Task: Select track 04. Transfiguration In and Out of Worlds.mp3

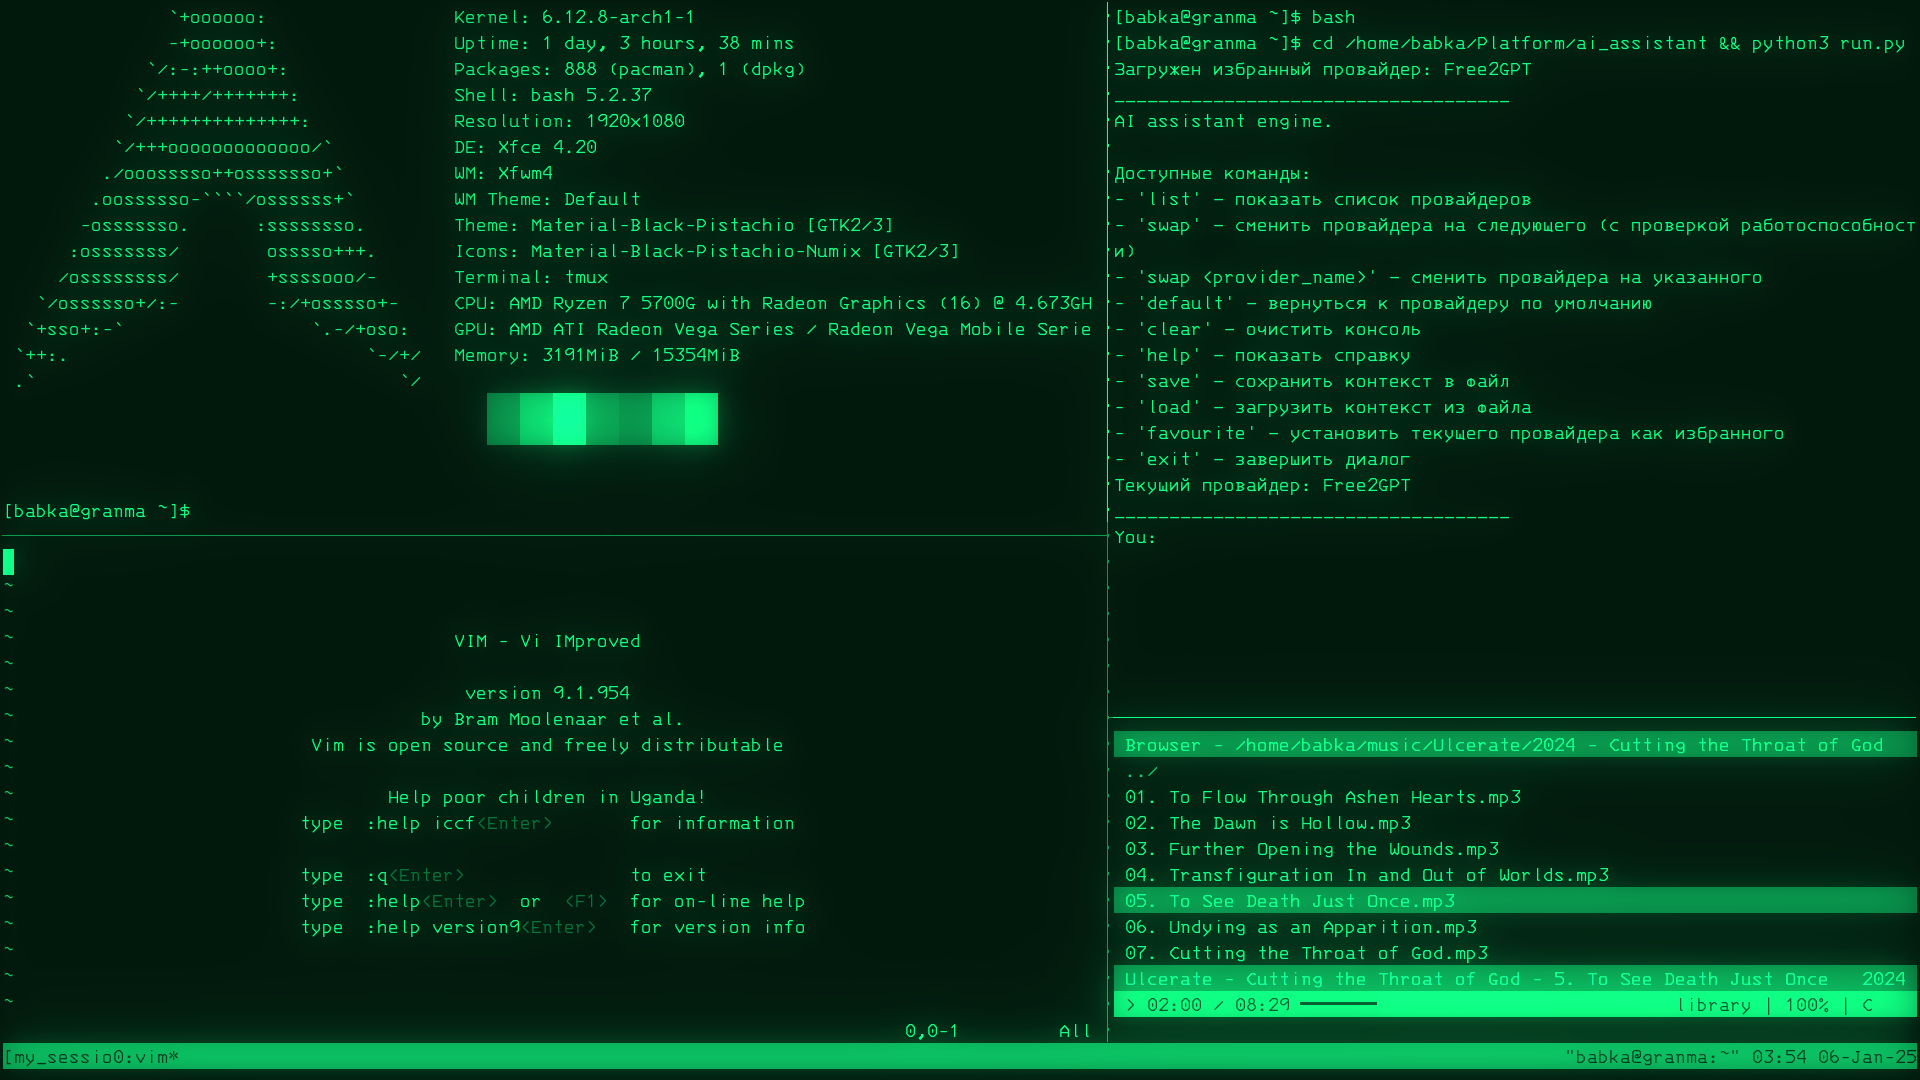Action: click(1366, 875)
